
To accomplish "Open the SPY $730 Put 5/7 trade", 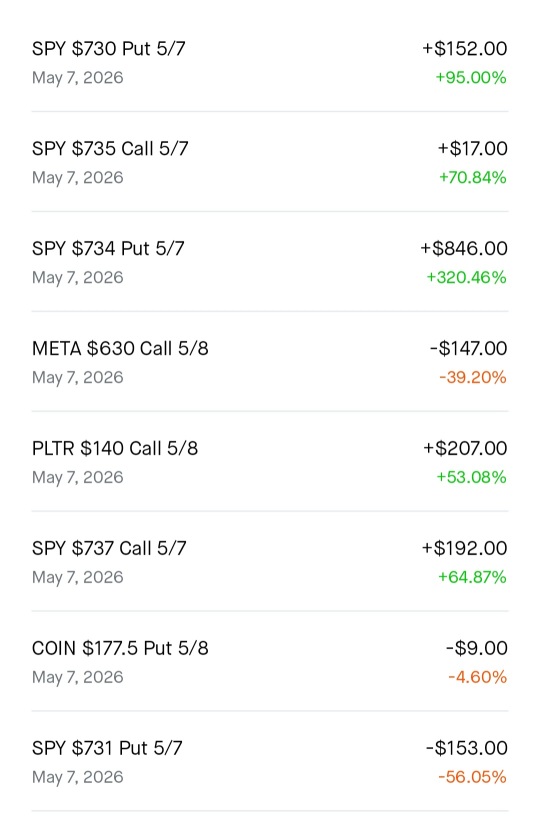I will (269, 62).
